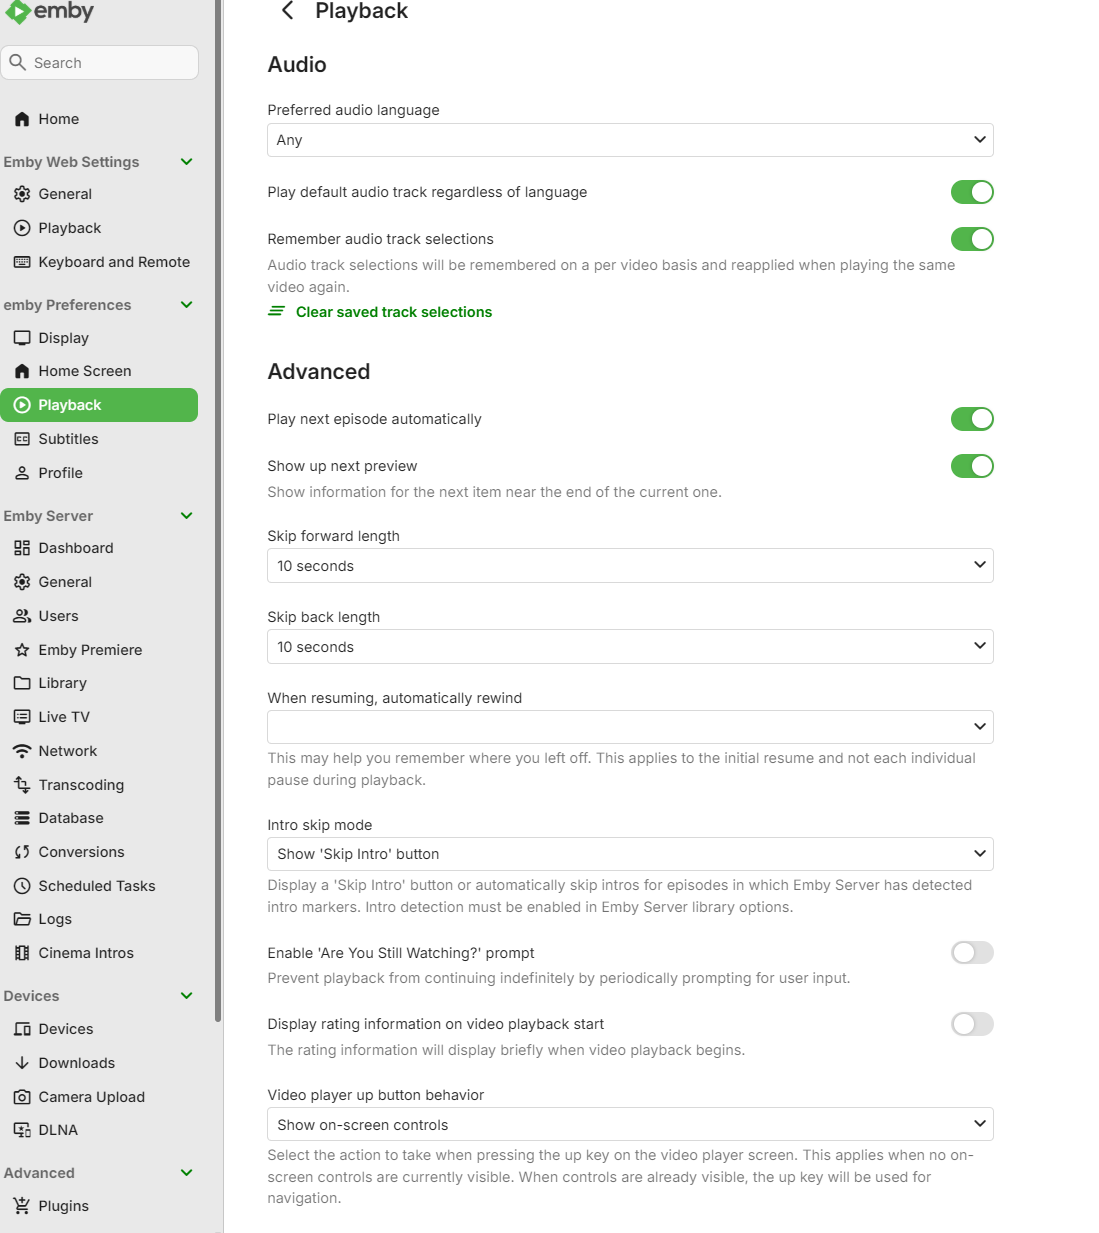Go to Scheduled Tasks page
The height and width of the screenshot is (1233, 1099).
[x=96, y=886]
